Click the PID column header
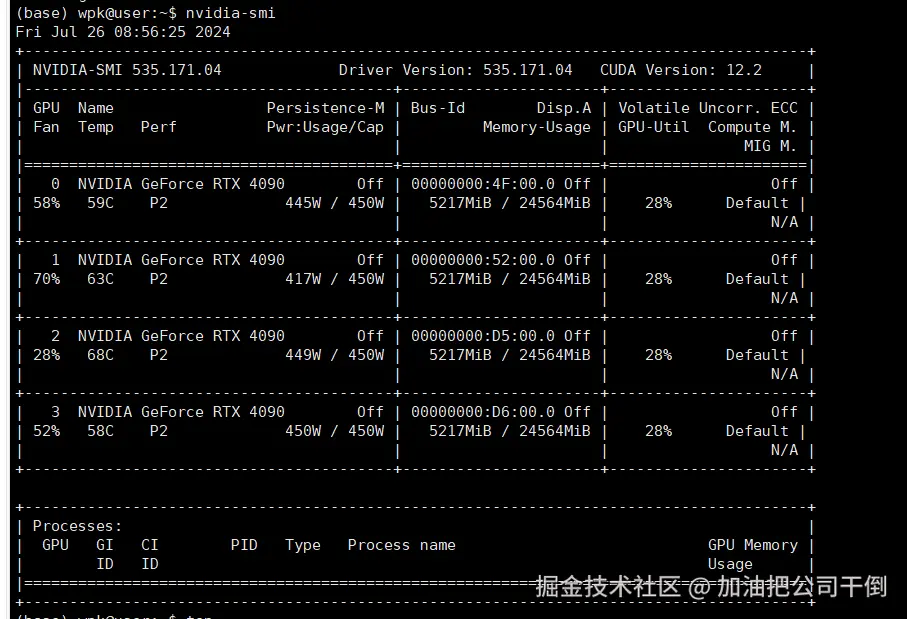The image size is (907, 619). [244, 545]
